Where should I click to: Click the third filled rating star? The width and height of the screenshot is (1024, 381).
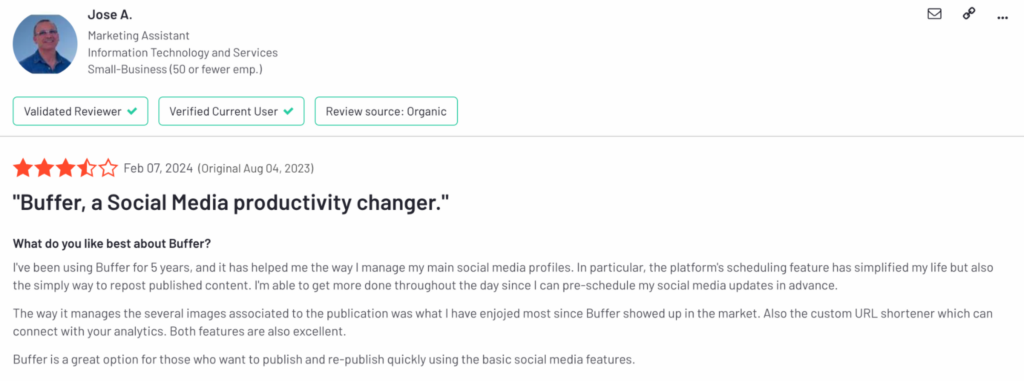click(65, 169)
